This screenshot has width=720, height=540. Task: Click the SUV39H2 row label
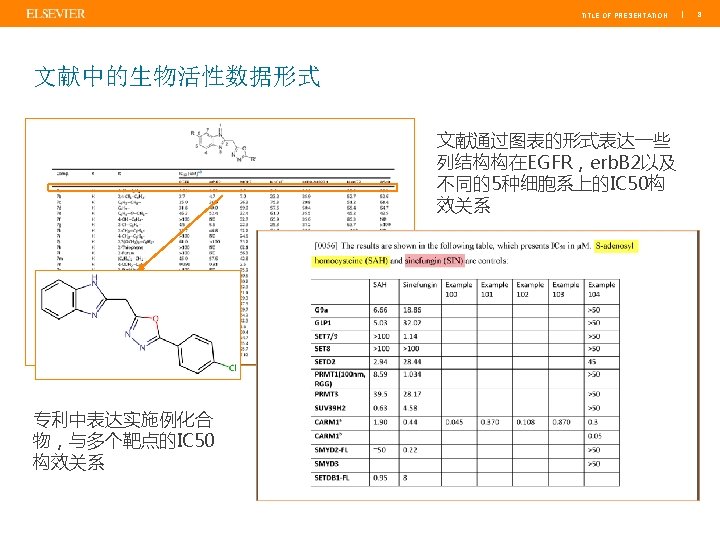[x=330, y=408]
